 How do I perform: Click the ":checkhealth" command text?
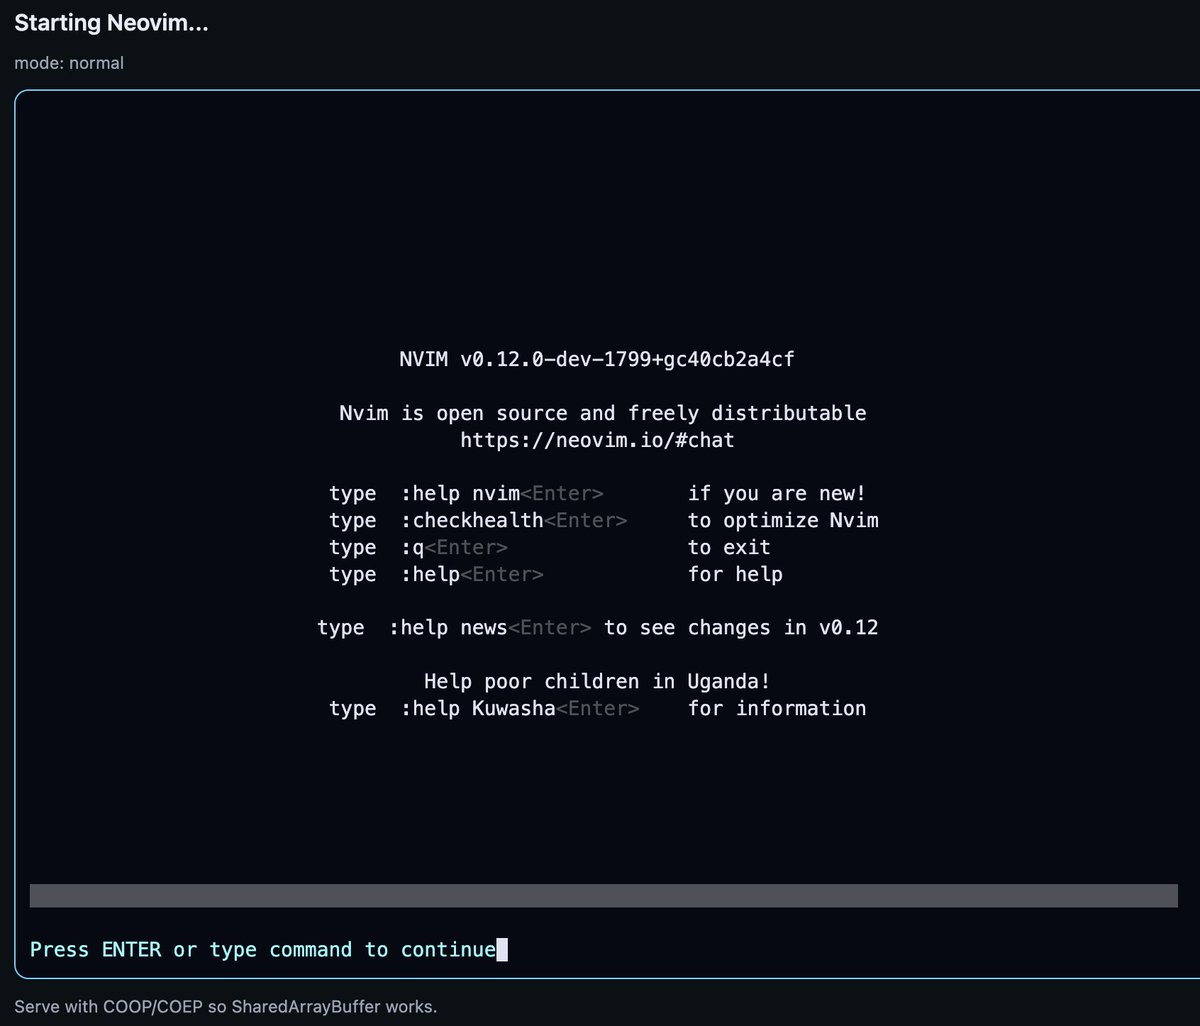472,521
